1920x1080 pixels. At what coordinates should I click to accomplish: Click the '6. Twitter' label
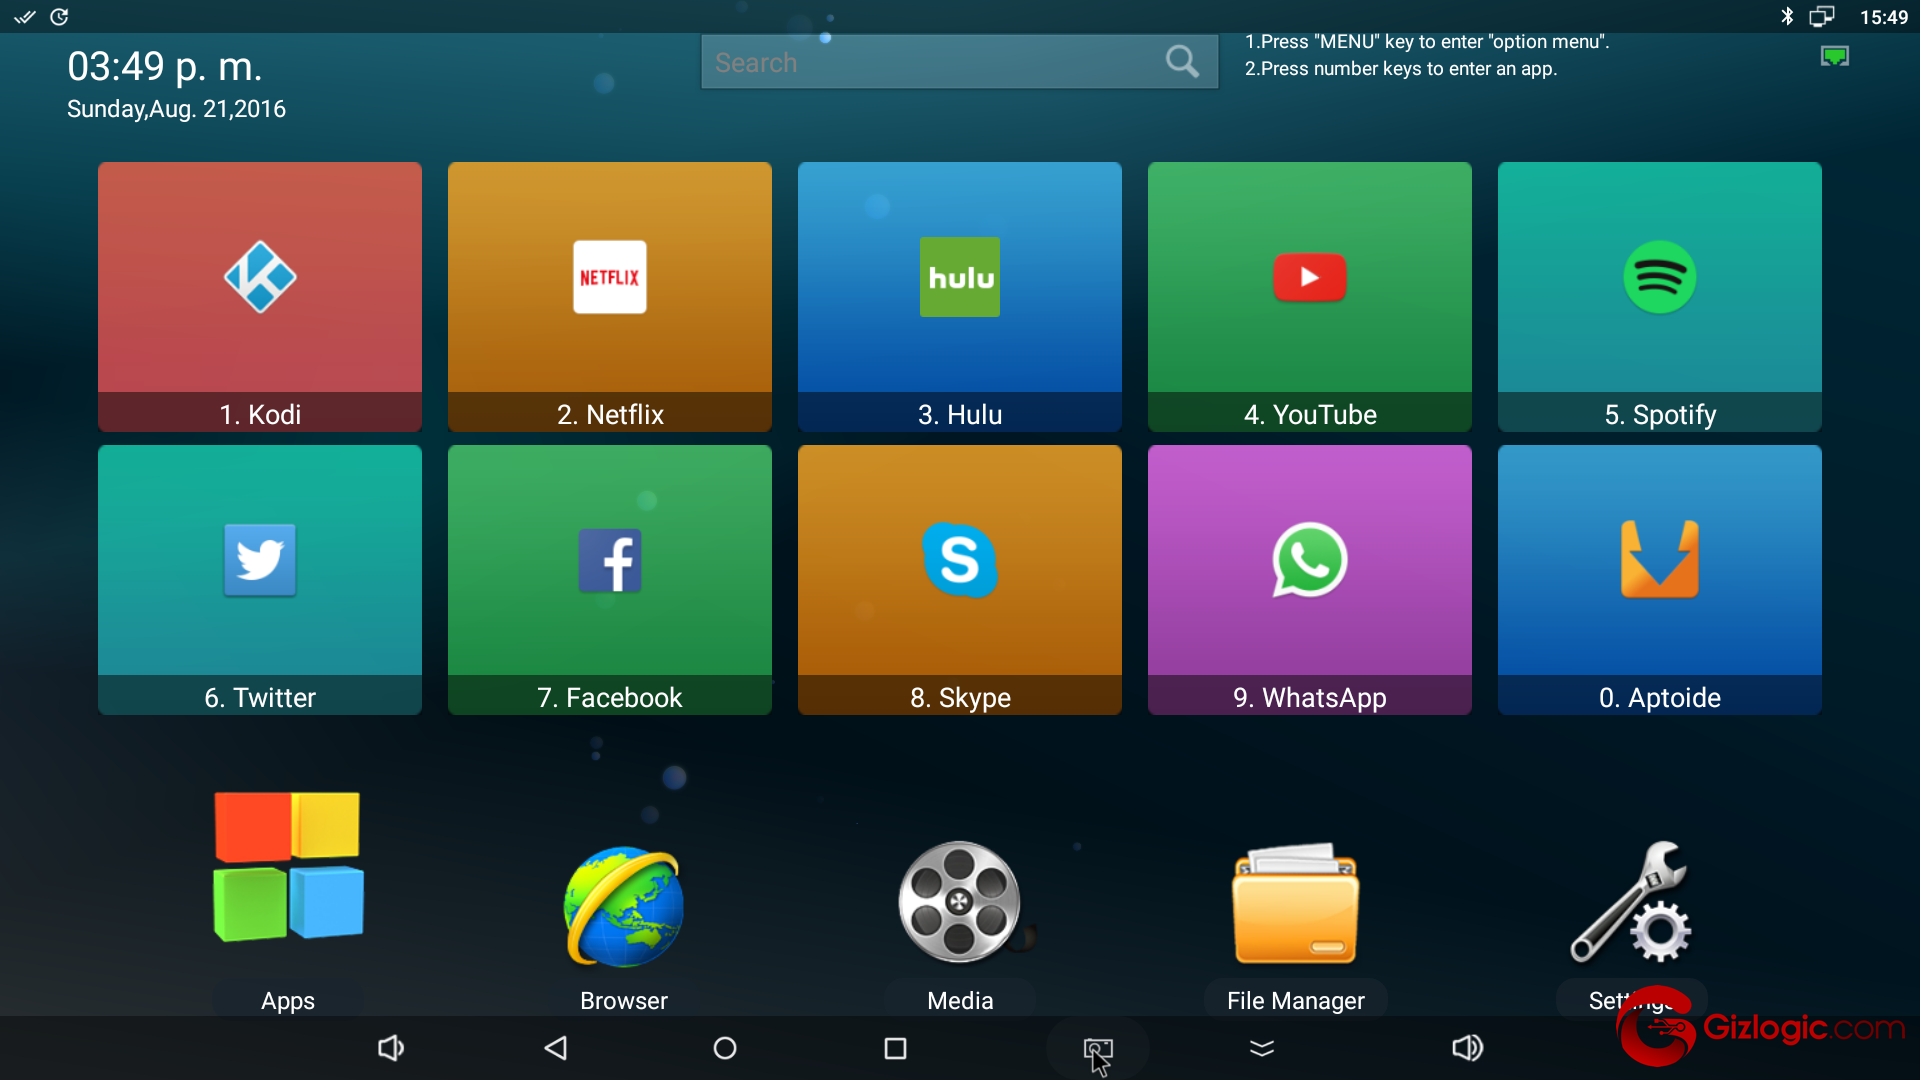(x=260, y=697)
